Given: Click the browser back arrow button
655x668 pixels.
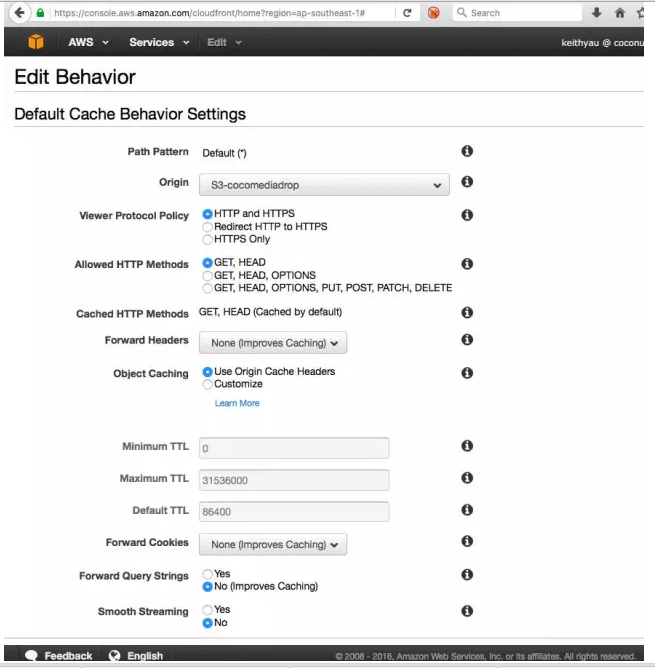Looking at the screenshot, I should (x=18, y=13).
